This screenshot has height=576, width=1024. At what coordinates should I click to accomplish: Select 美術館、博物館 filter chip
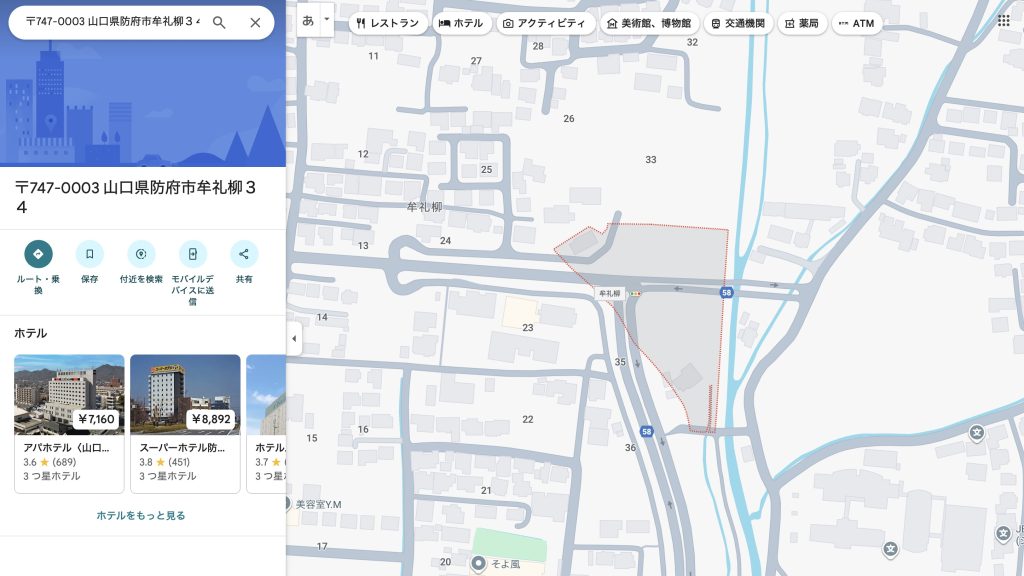point(649,23)
